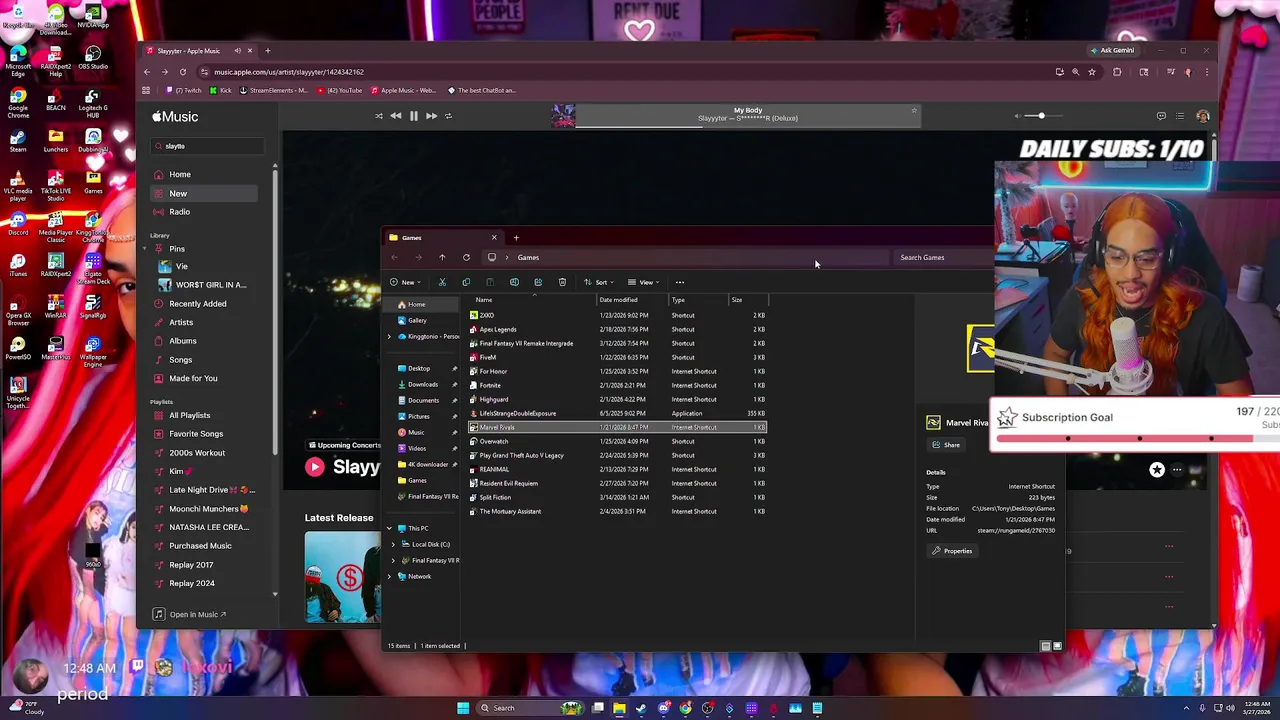Open the WinRAR desktop shortcut

click(56, 306)
